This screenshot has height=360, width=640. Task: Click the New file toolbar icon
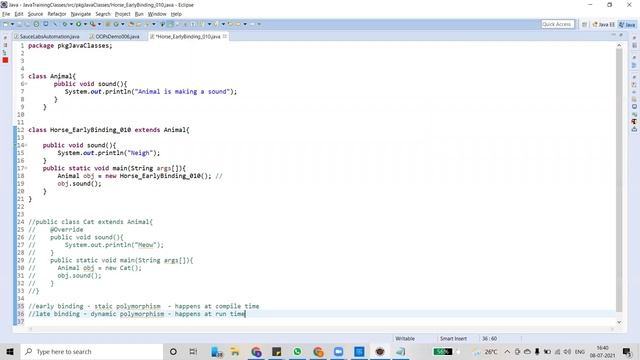6,24
